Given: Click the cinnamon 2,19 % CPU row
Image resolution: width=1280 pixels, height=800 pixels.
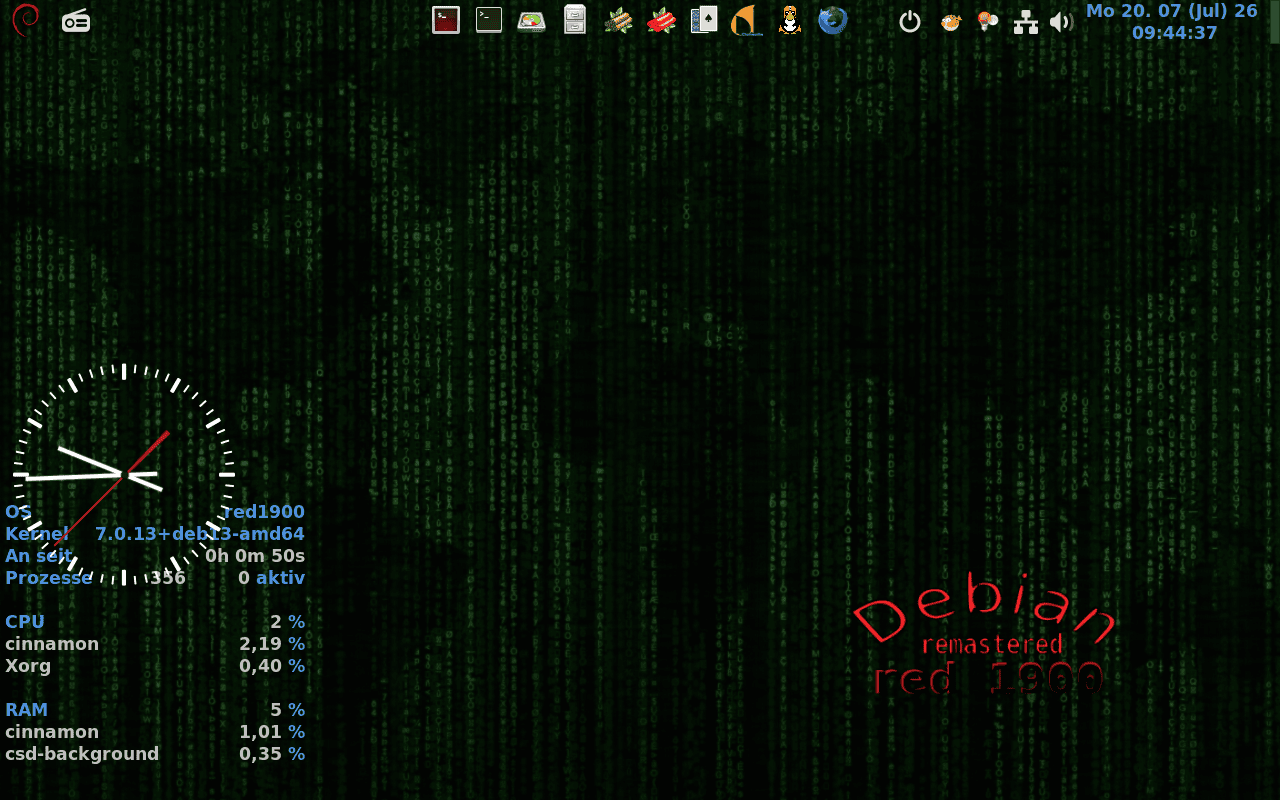Looking at the screenshot, I should (x=155, y=644).
